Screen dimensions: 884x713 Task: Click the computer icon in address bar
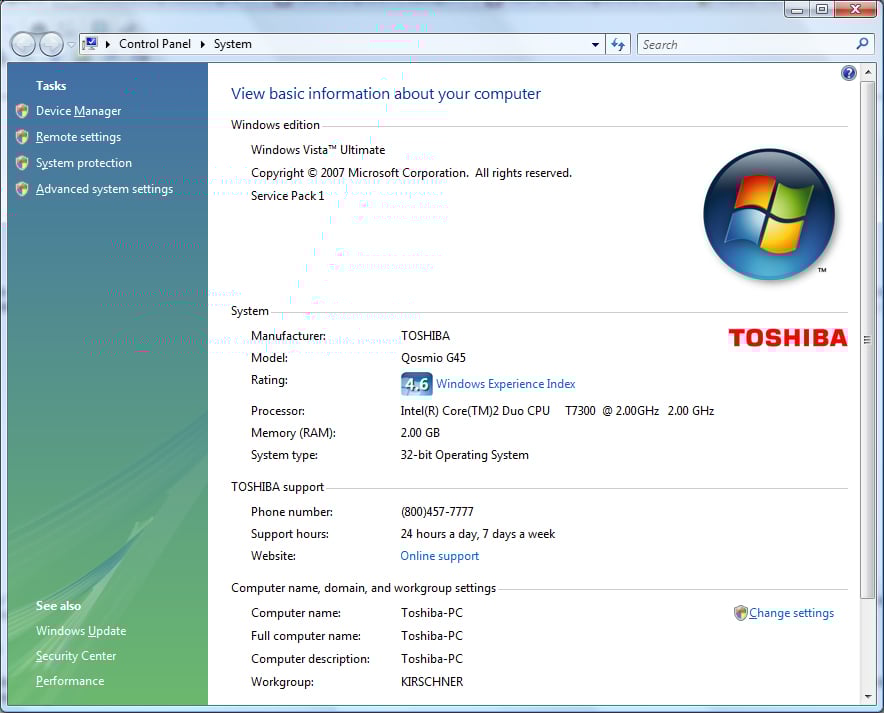(90, 43)
